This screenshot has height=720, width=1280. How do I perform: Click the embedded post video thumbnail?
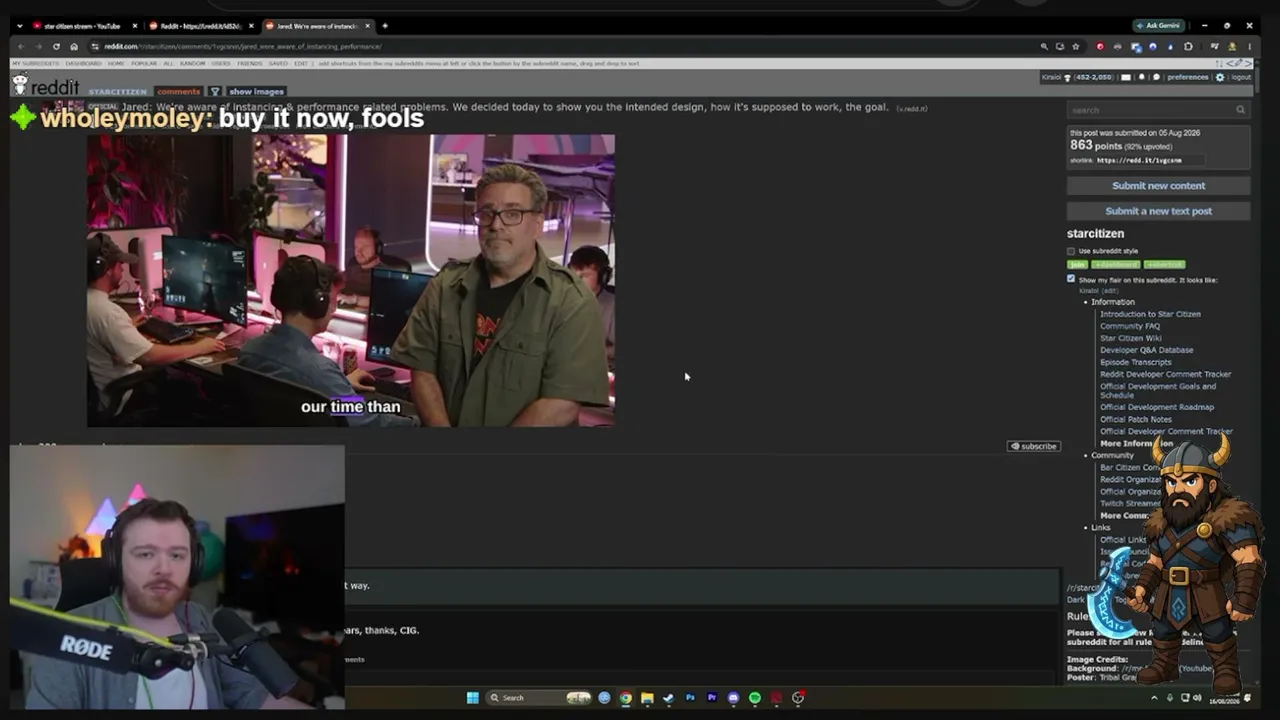[x=351, y=281]
